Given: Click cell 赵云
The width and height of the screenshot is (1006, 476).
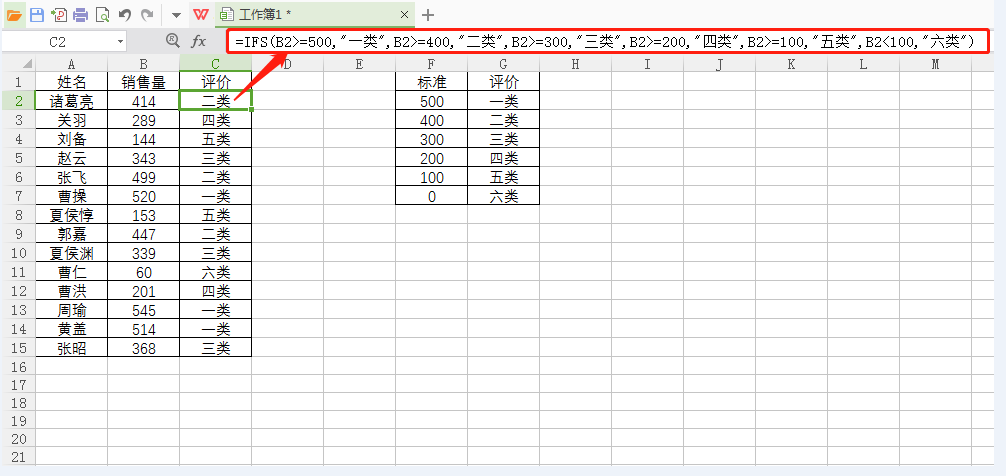Looking at the screenshot, I should point(71,158).
